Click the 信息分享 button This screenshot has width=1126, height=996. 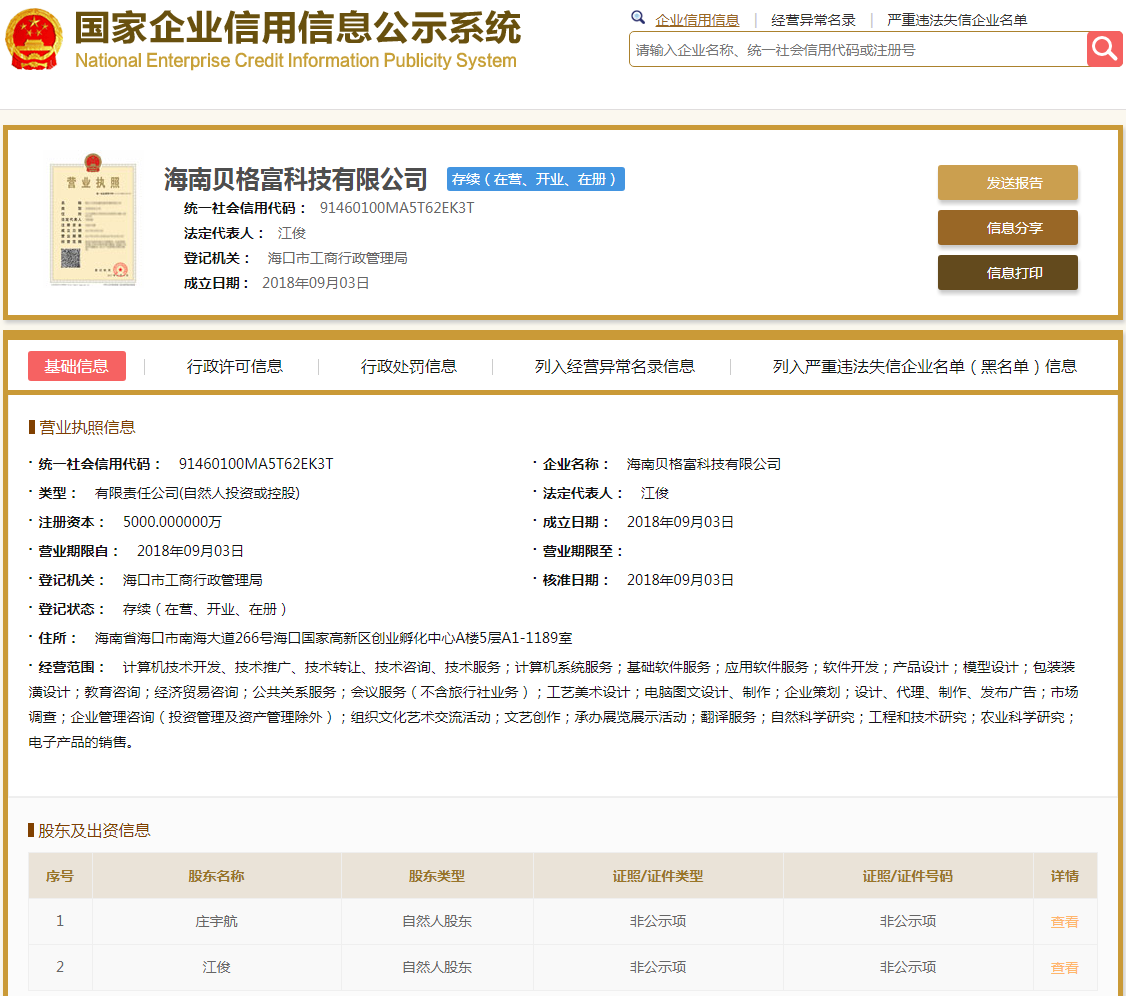(1007, 228)
